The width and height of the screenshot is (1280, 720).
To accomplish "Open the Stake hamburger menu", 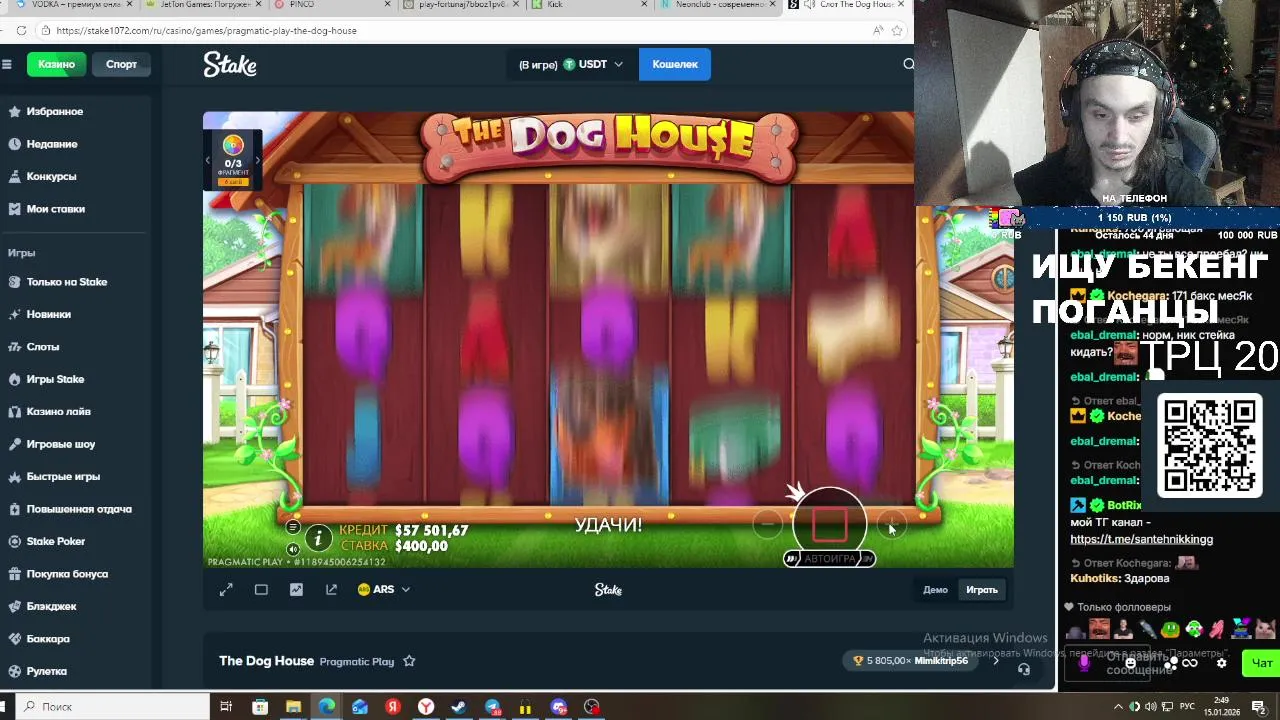I will pos(7,64).
